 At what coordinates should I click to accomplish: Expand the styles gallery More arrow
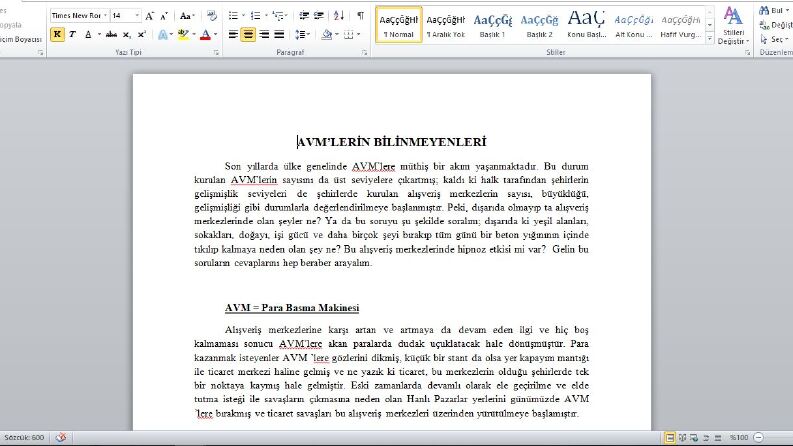[x=710, y=38]
